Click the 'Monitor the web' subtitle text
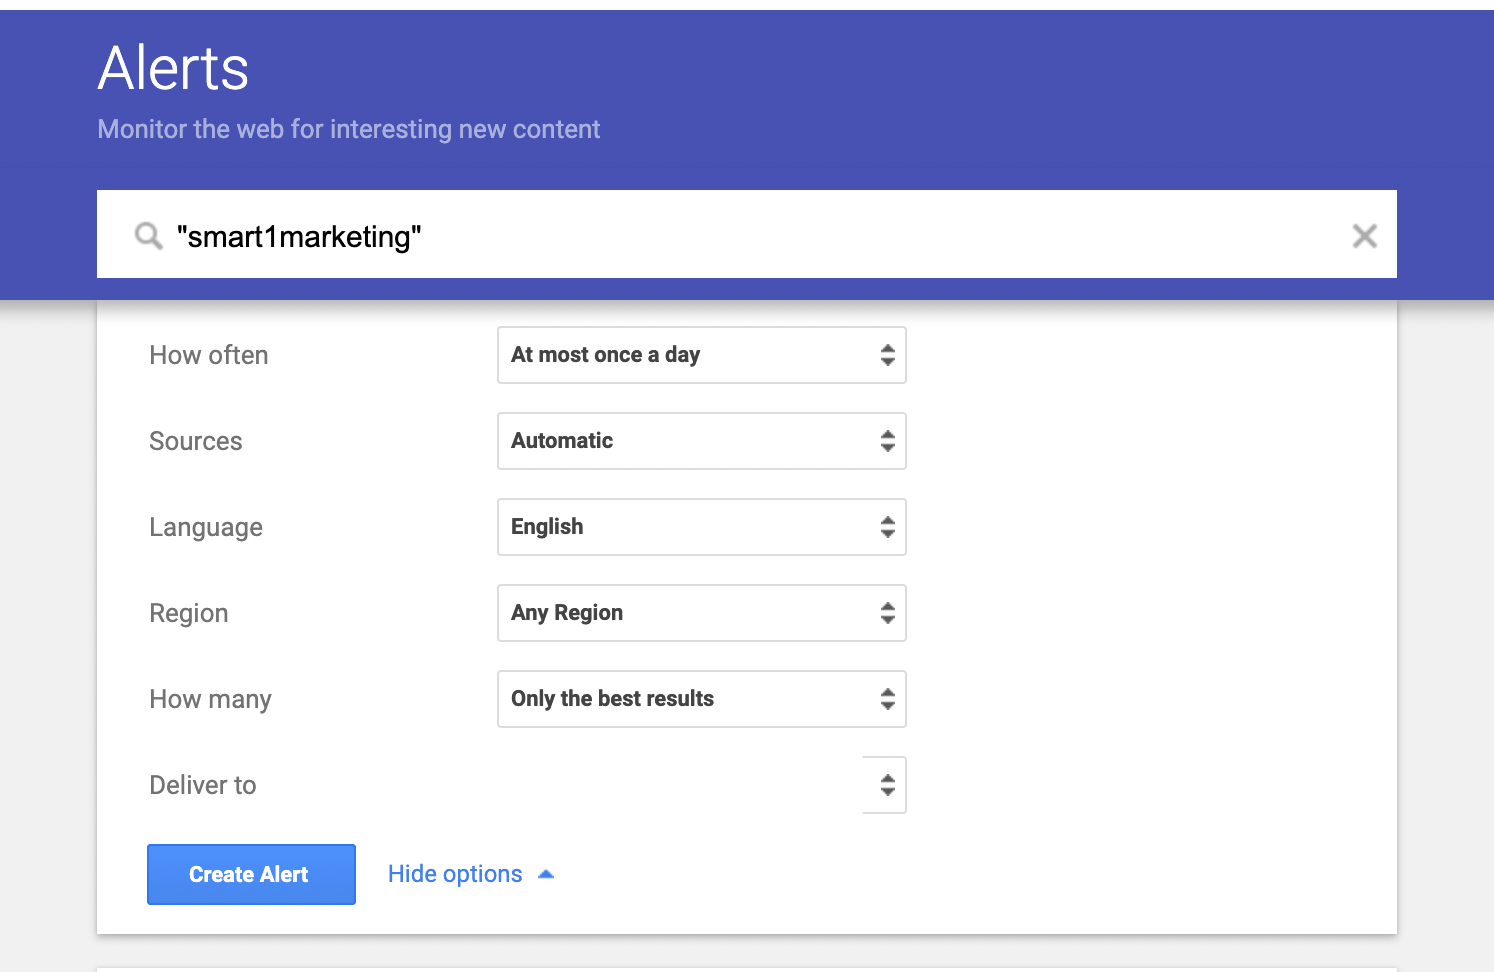Viewport: 1494px width, 972px height. 349,129
